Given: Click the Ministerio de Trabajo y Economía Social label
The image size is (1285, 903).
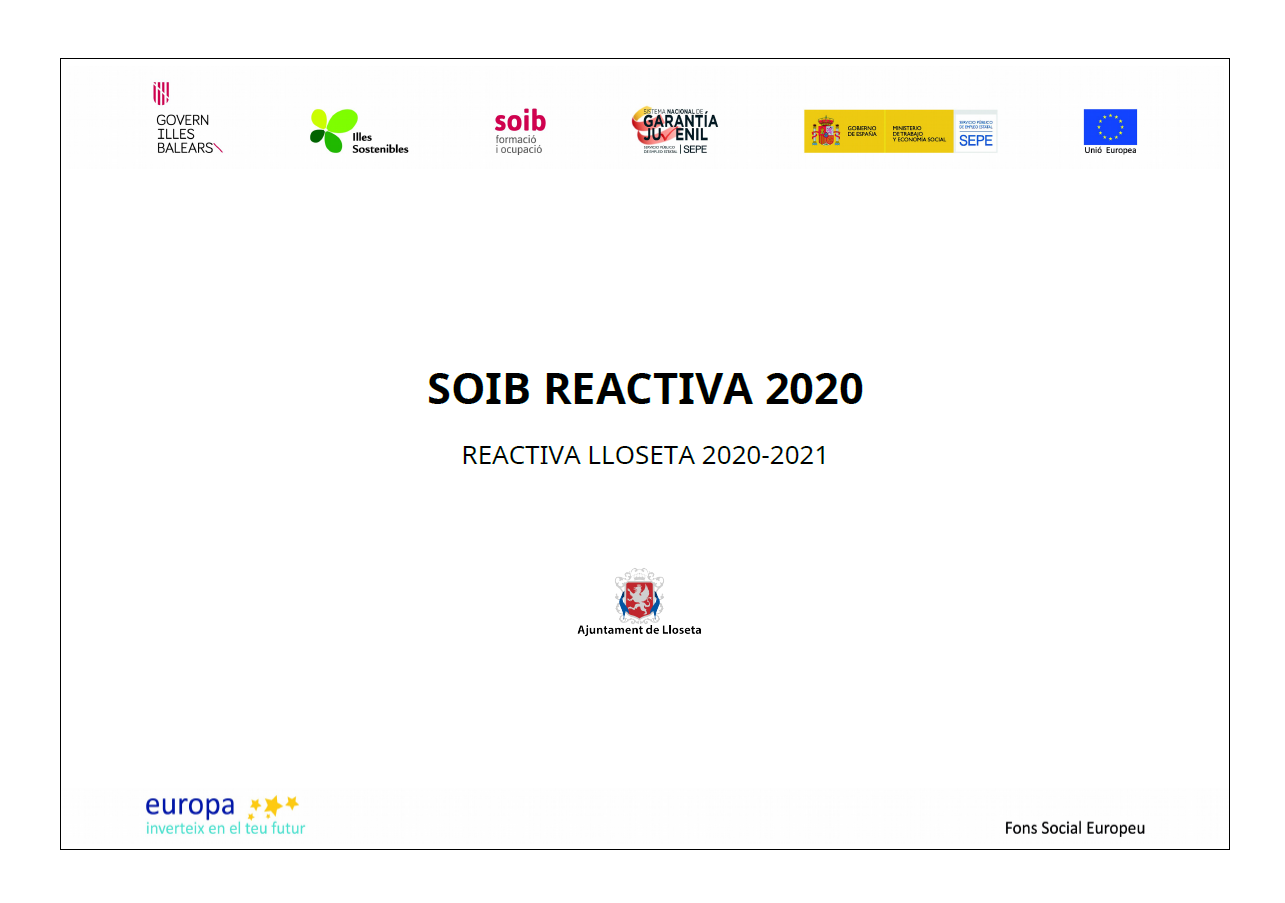Looking at the screenshot, I should (919, 133).
